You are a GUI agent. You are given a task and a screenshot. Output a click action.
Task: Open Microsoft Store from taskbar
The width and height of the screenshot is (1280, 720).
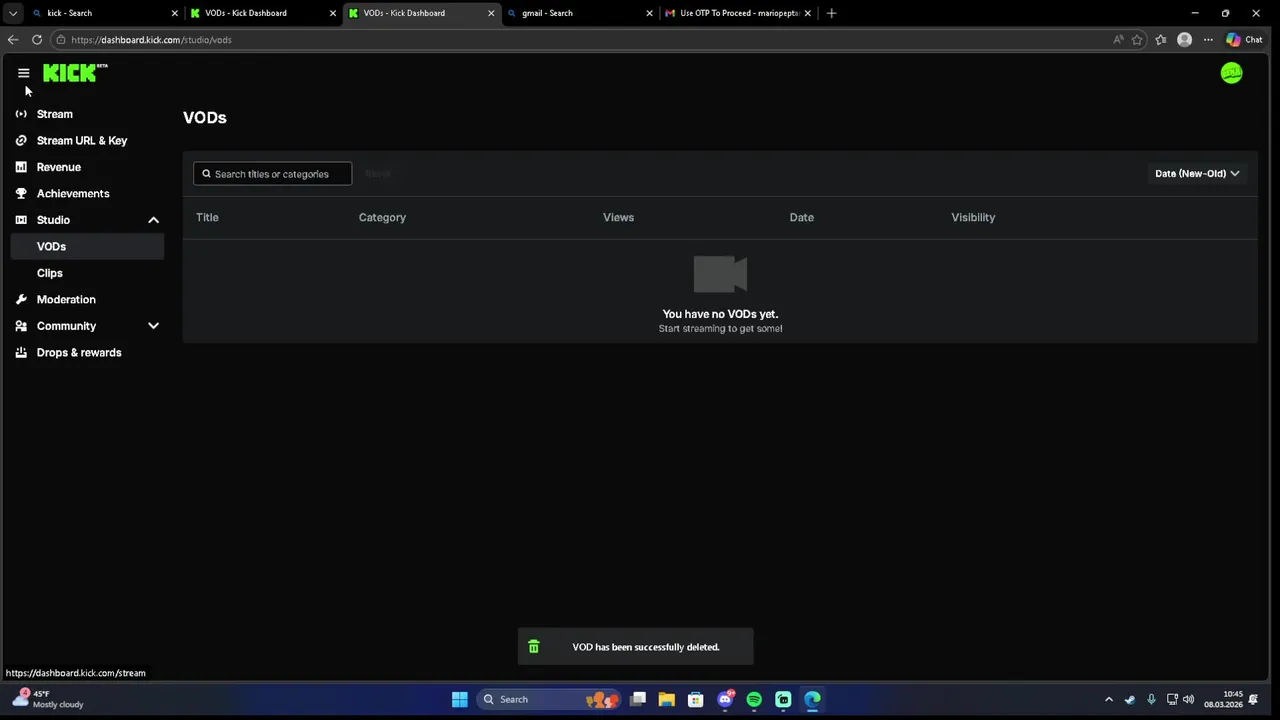coord(696,699)
